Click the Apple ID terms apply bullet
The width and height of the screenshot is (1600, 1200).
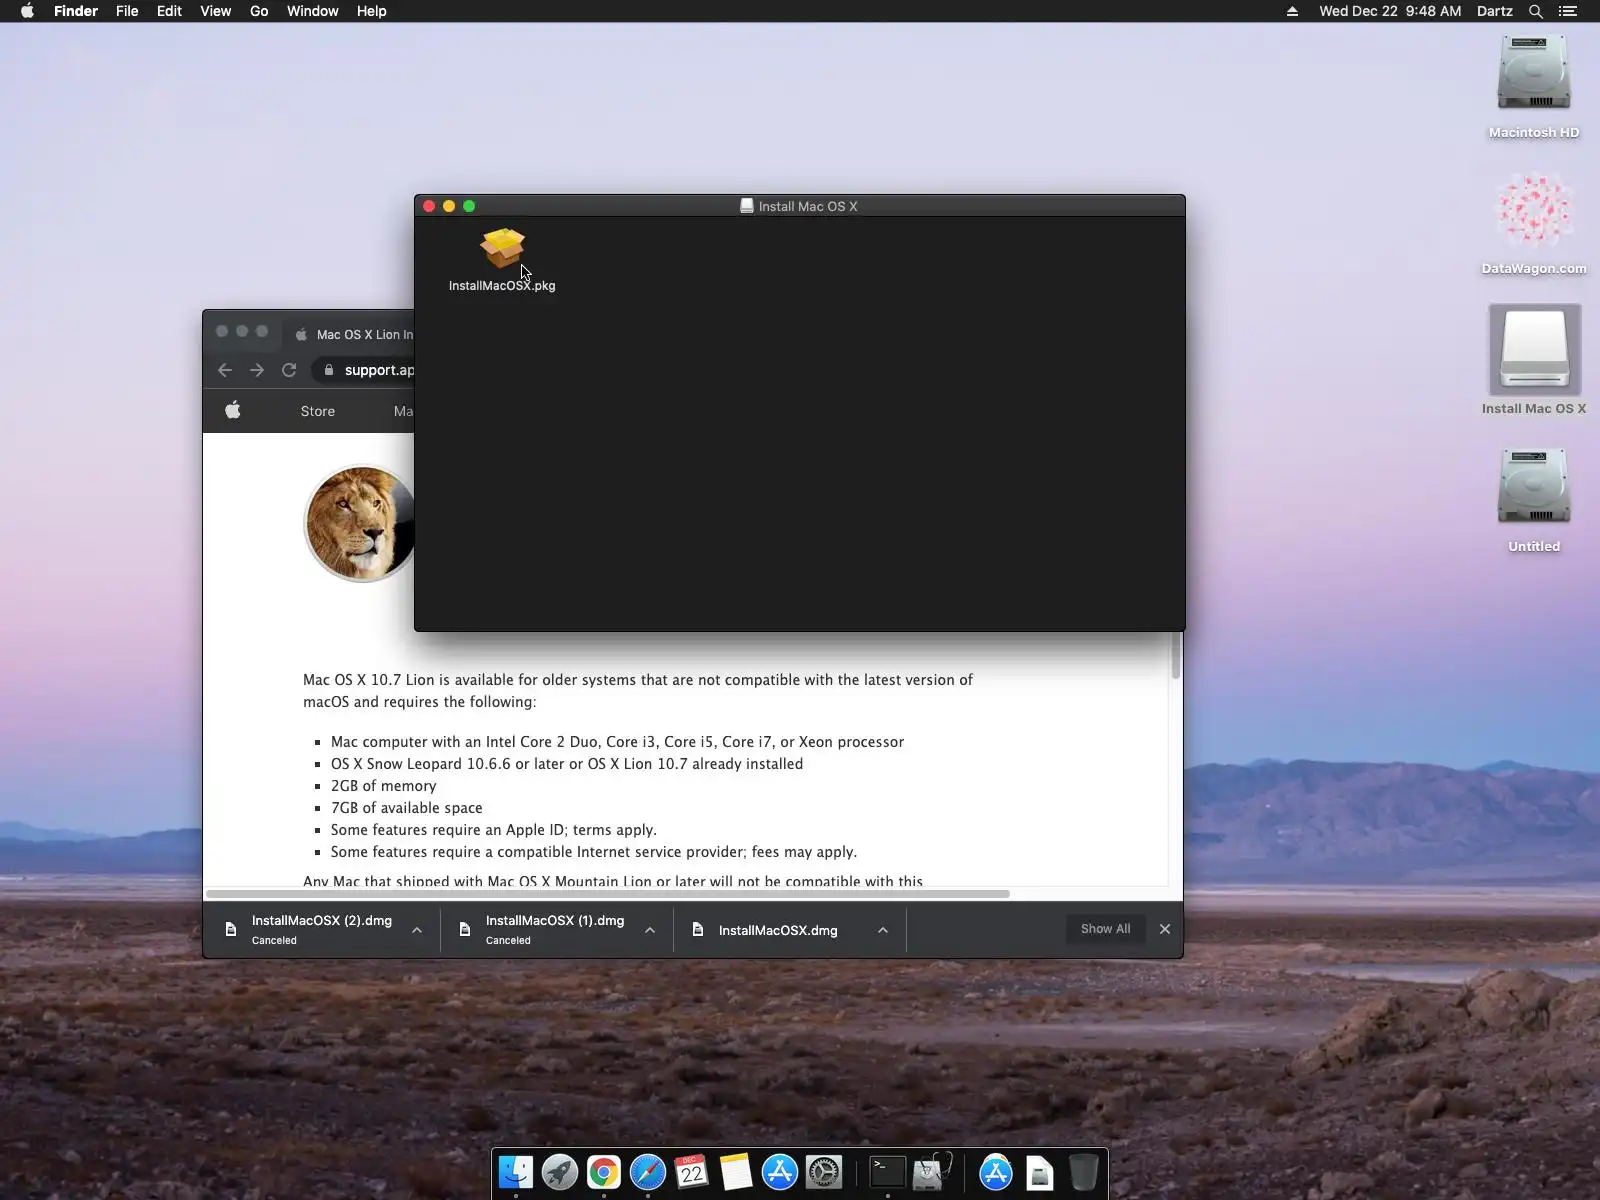click(x=494, y=830)
